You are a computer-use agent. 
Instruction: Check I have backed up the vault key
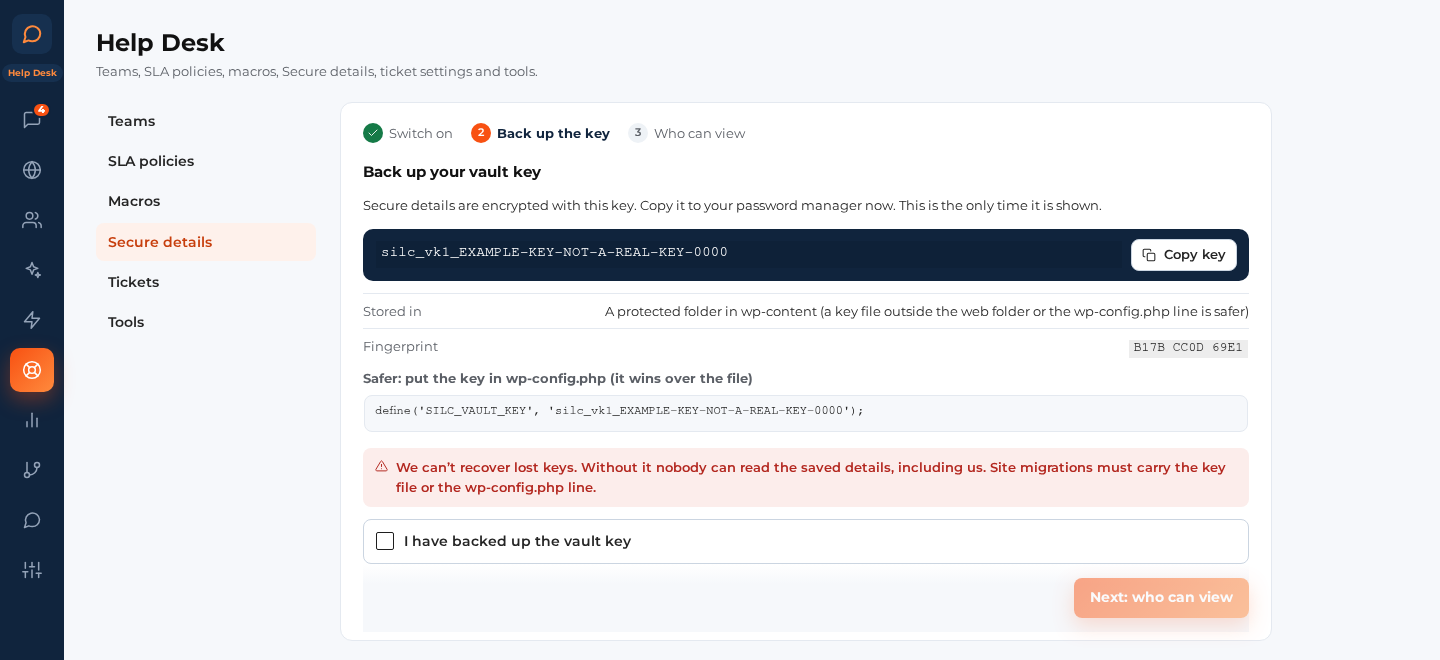coord(385,541)
